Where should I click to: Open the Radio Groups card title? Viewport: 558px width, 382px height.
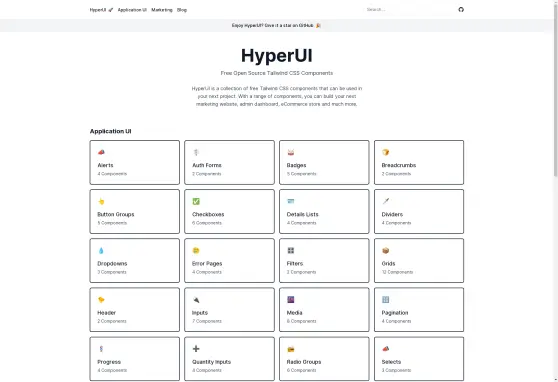(x=304, y=362)
